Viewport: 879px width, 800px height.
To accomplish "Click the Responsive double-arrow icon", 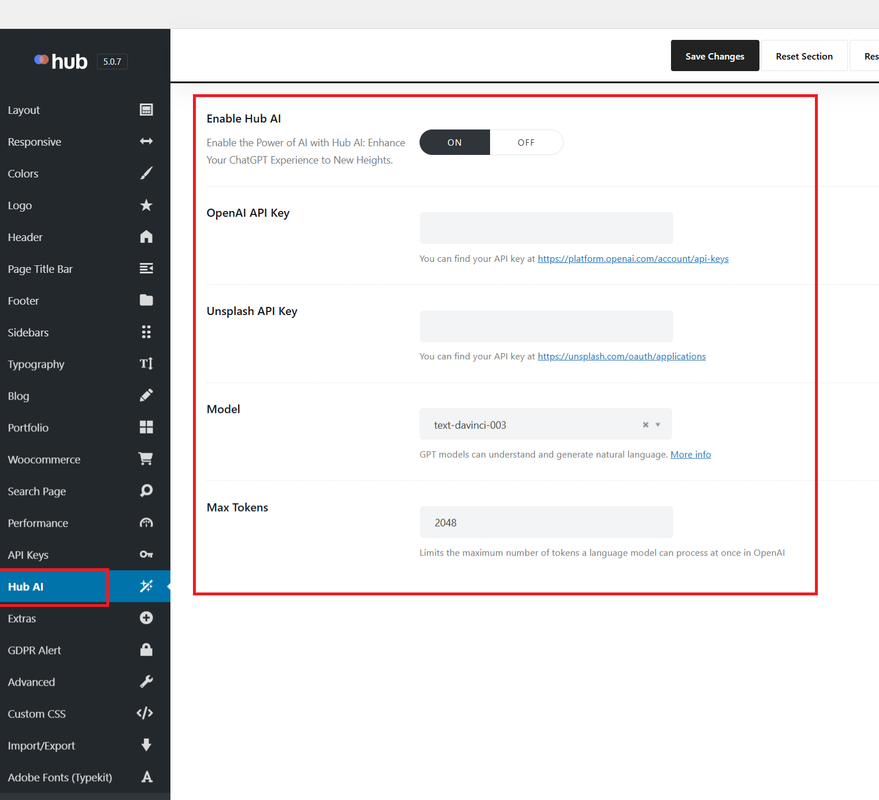I will click(146, 141).
